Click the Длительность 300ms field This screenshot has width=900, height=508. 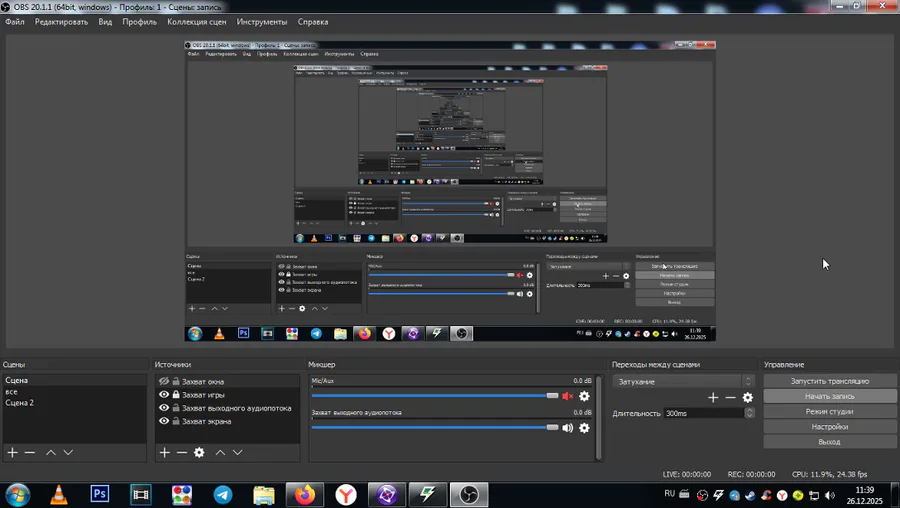pos(704,413)
